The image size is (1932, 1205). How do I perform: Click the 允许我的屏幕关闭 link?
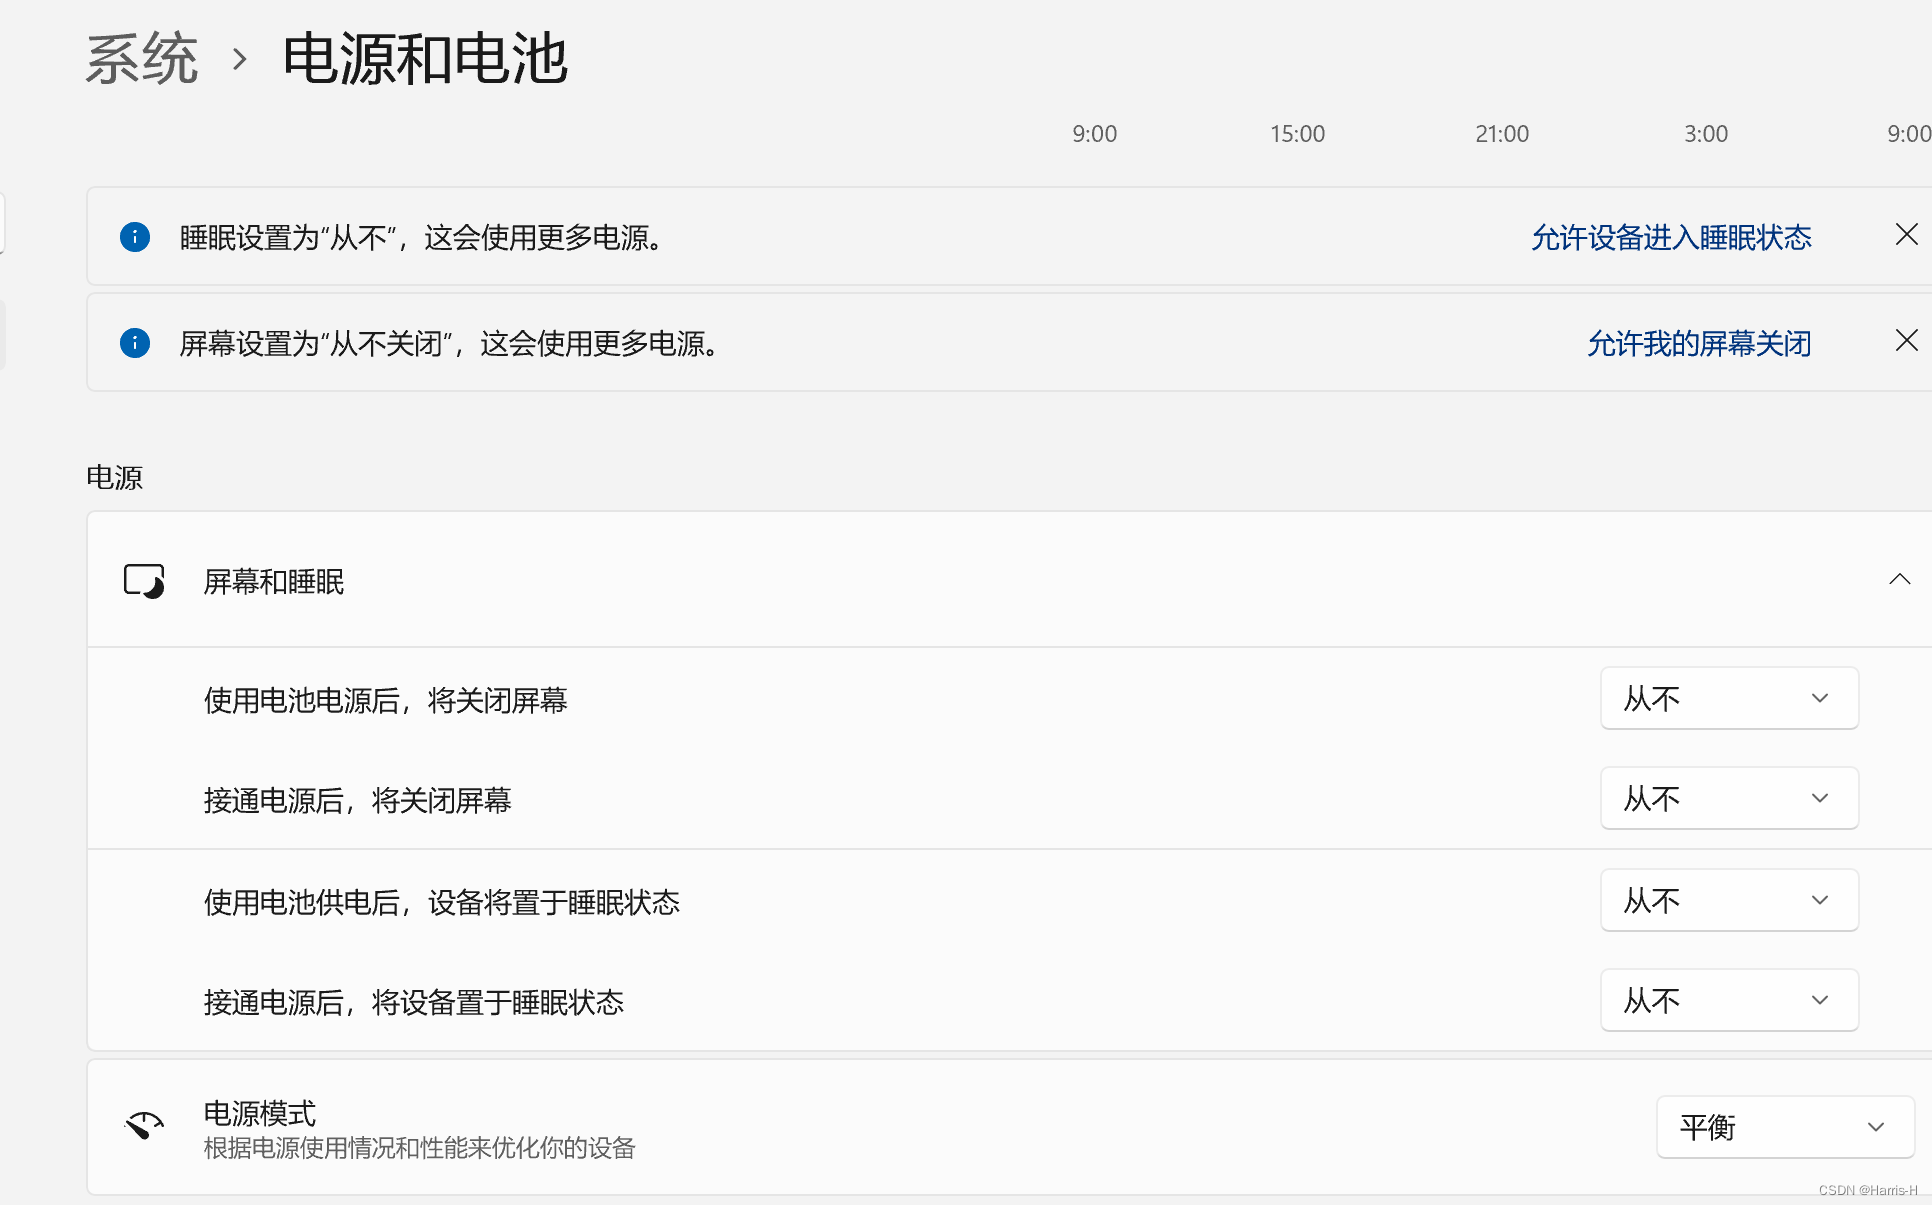tap(1699, 344)
